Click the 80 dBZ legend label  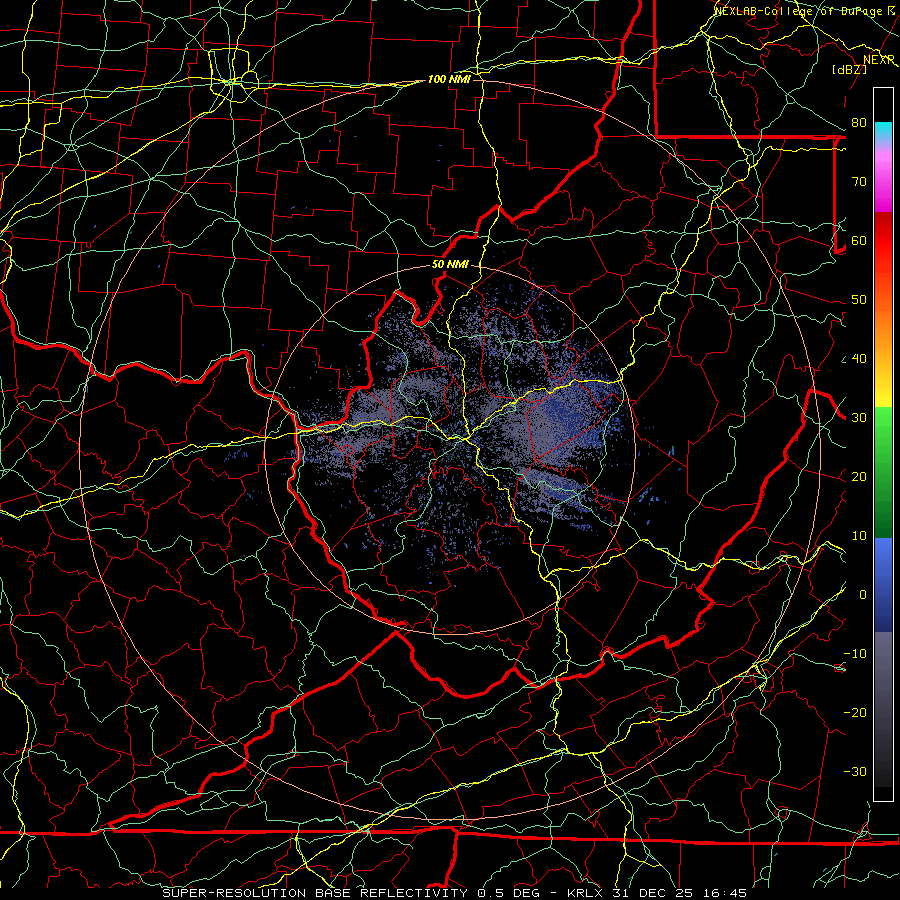click(x=859, y=123)
